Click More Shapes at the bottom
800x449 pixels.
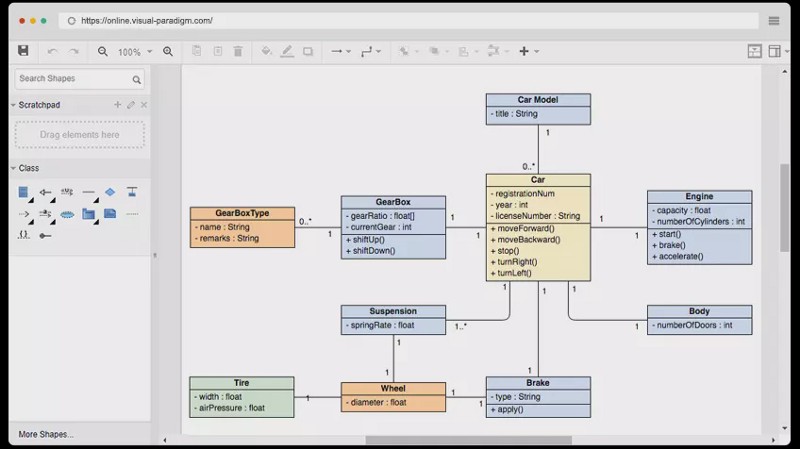coord(46,434)
